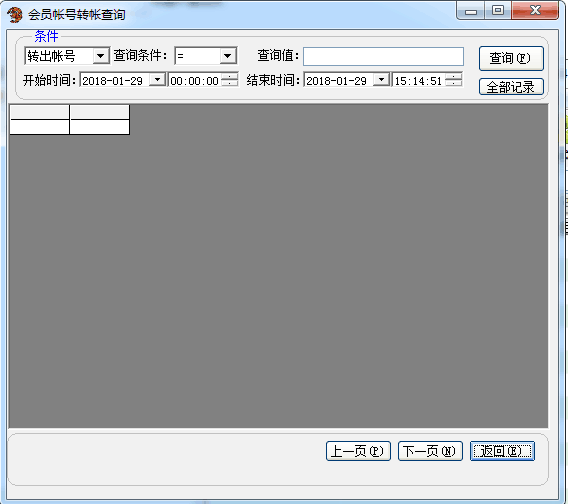Open the 结束时间 date picker dropdown

tap(381, 79)
